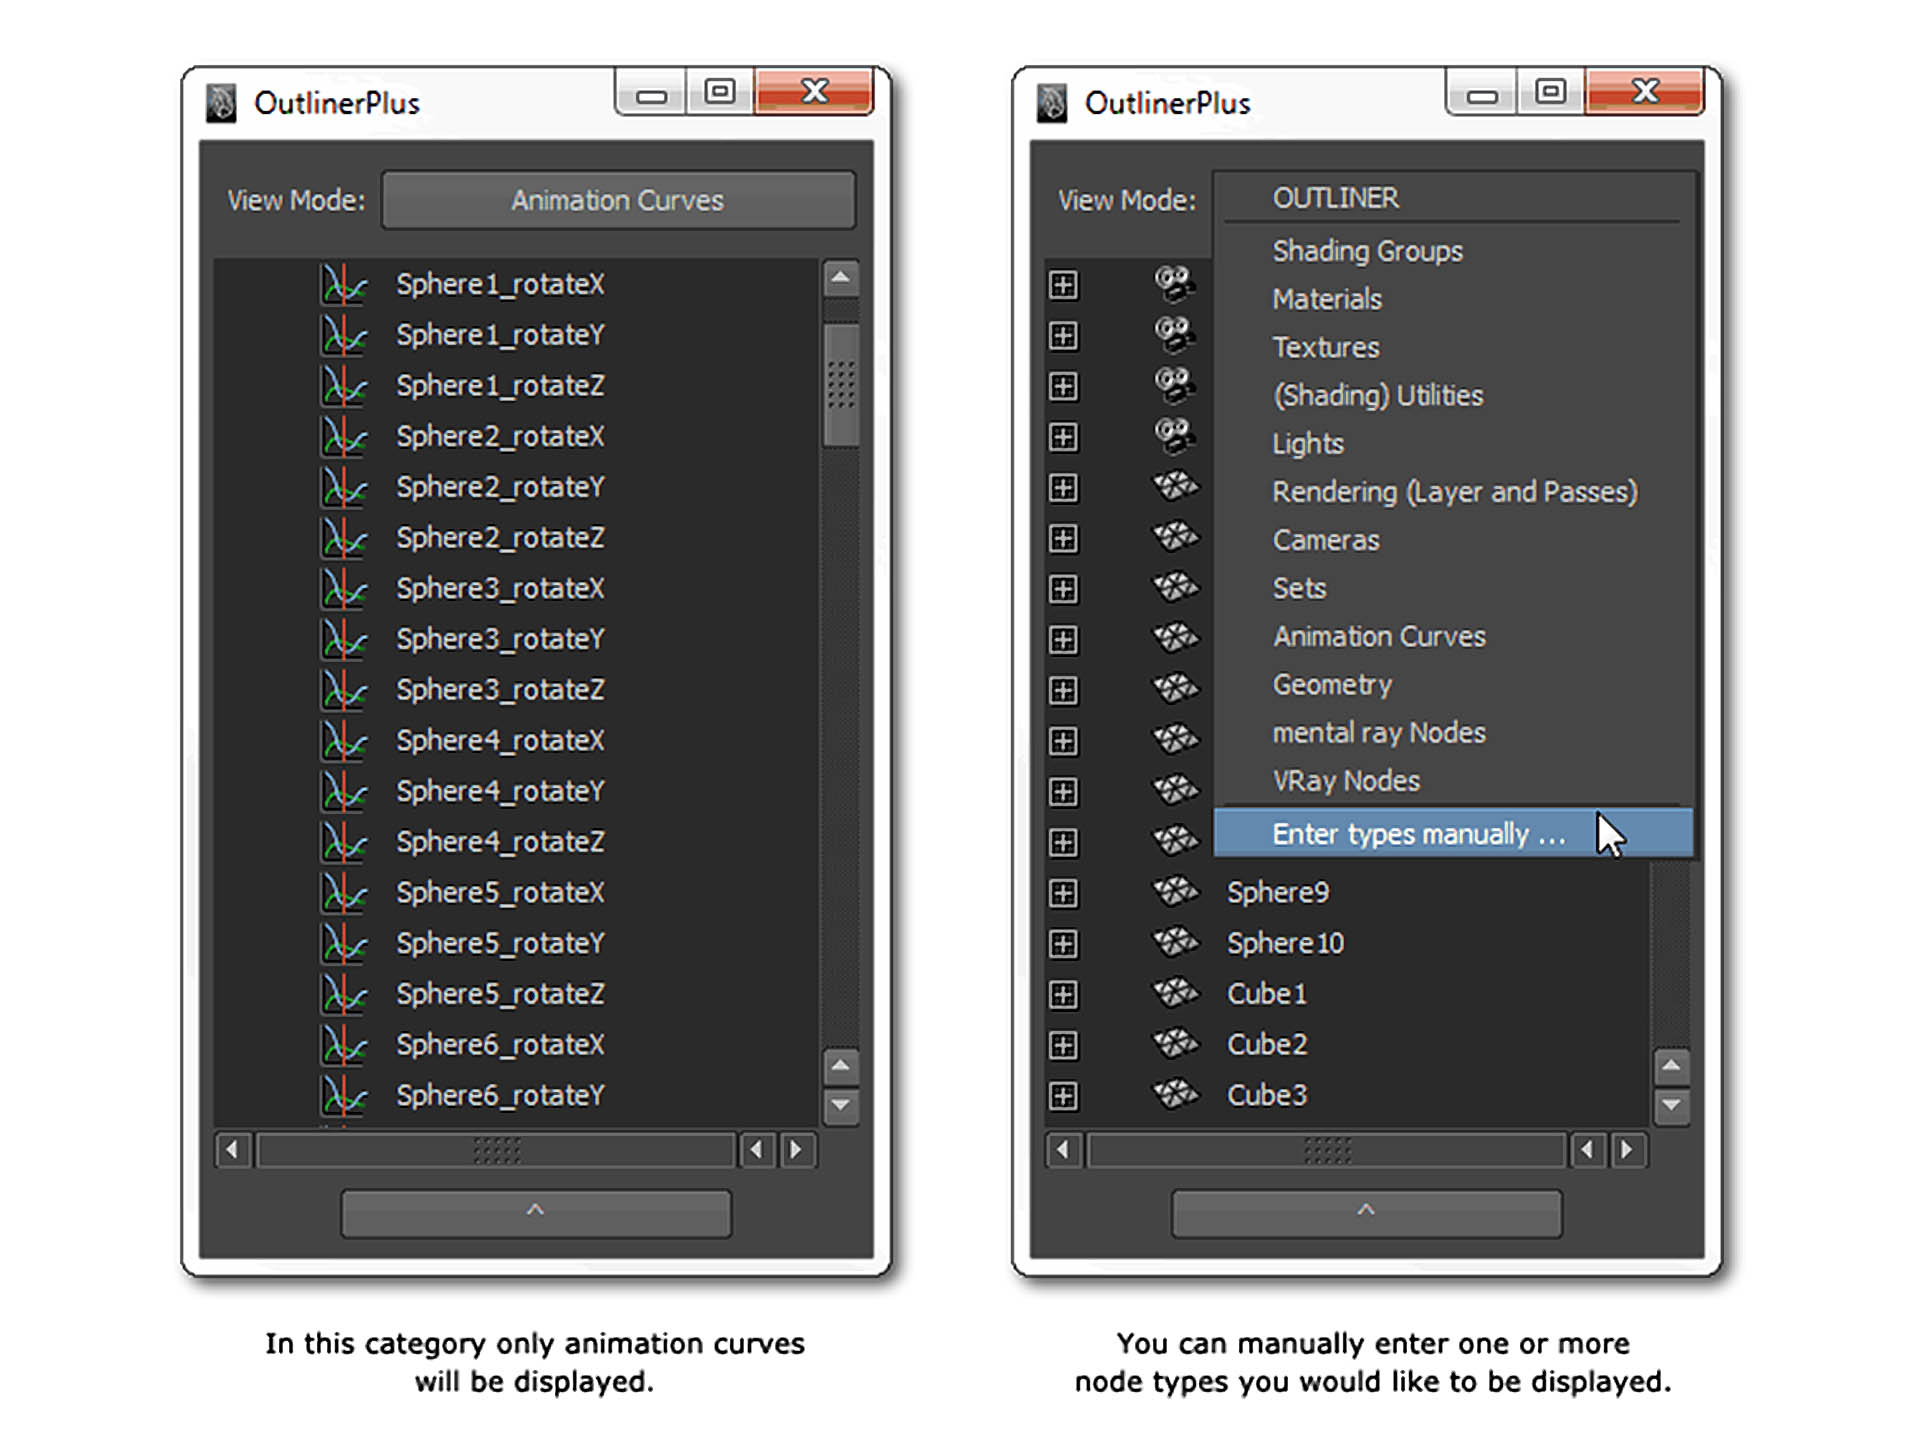Select the Sphere4_rotateZ curve entry
1920x1444 pixels.
(x=500, y=842)
